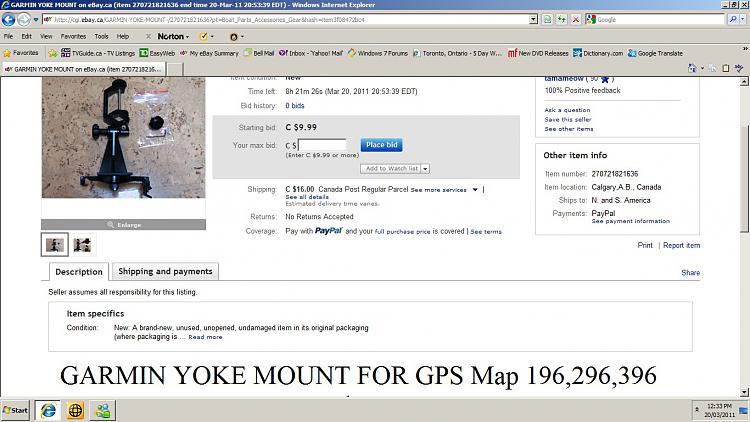Open the recent pages dropdown beside Forward
Viewport: 750px width, 422px height.
click(x=35, y=20)
